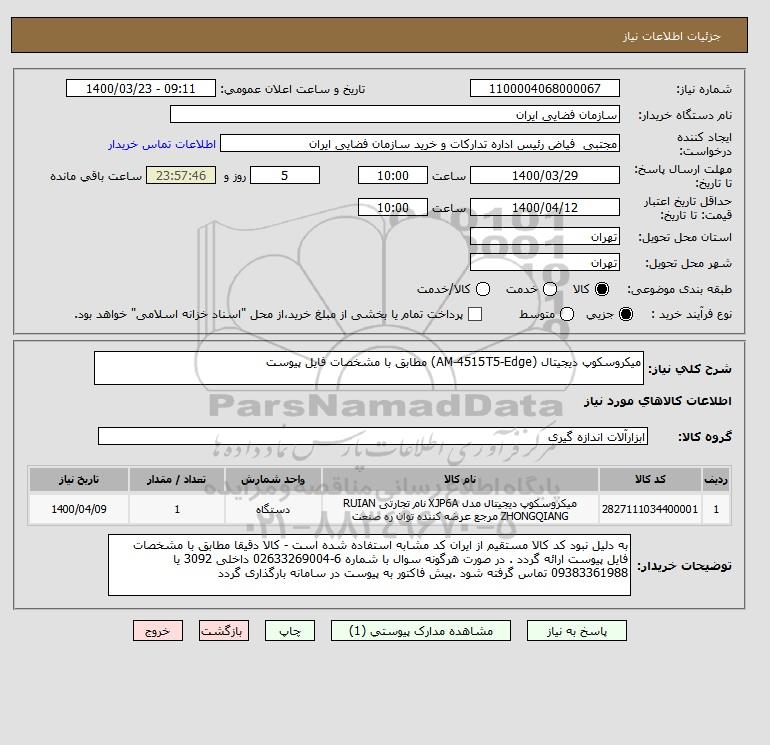Select the کالا radio button
Image resolution: width=770 pixels, height=745 pixels.
[602, 289]
